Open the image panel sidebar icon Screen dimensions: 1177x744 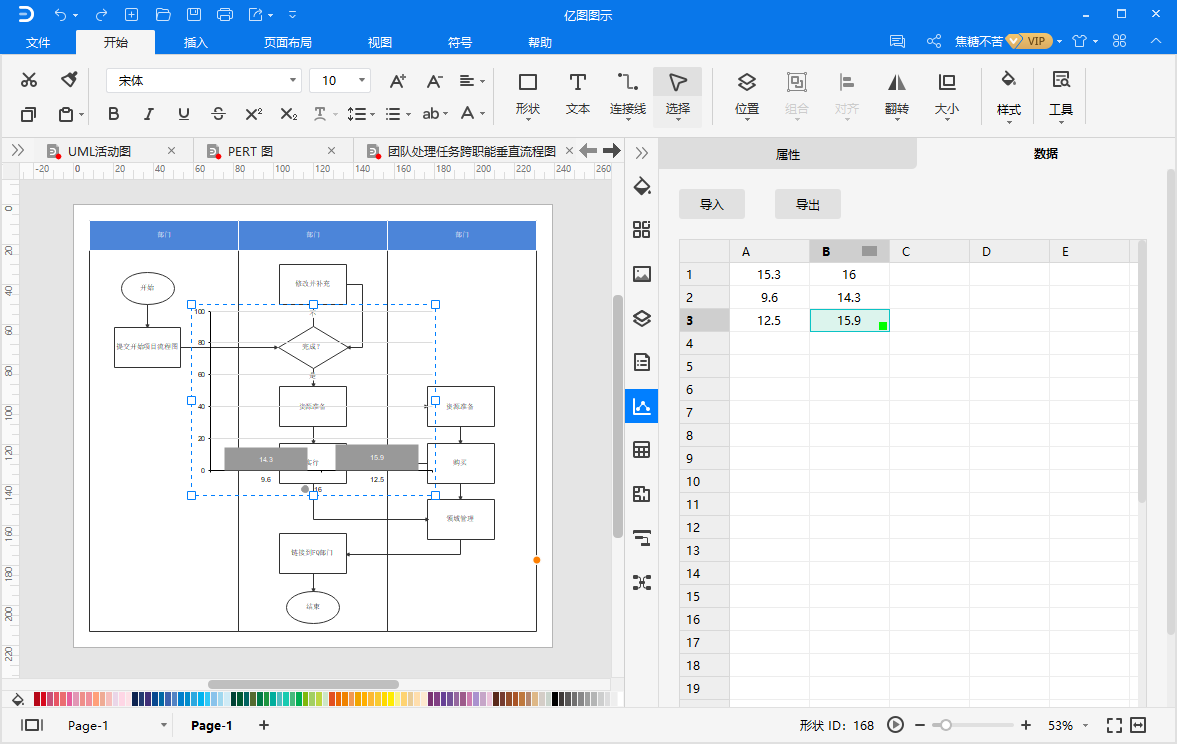point(642,274)
